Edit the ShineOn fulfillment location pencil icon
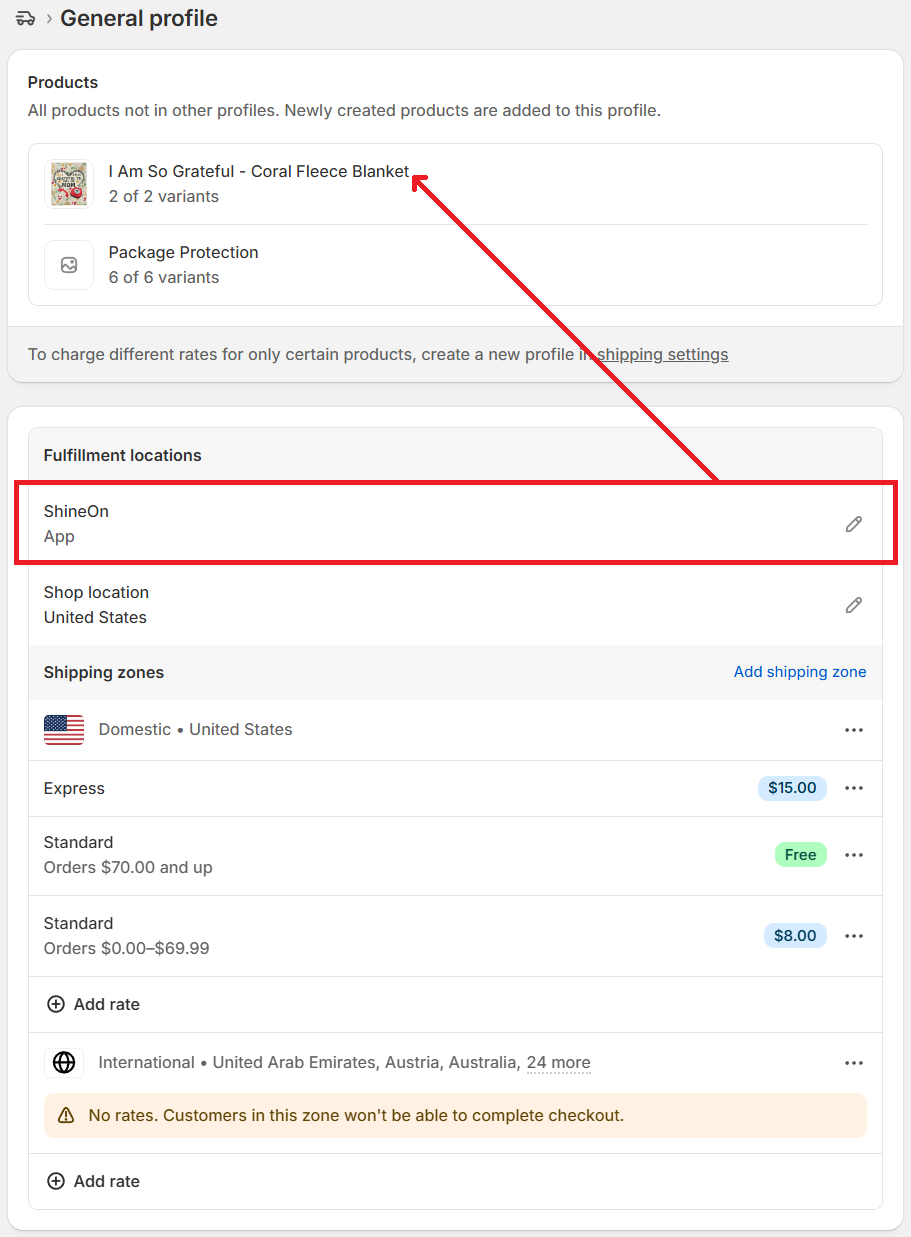This screenshot has width=911, height=1237. (x=853, y=524)
